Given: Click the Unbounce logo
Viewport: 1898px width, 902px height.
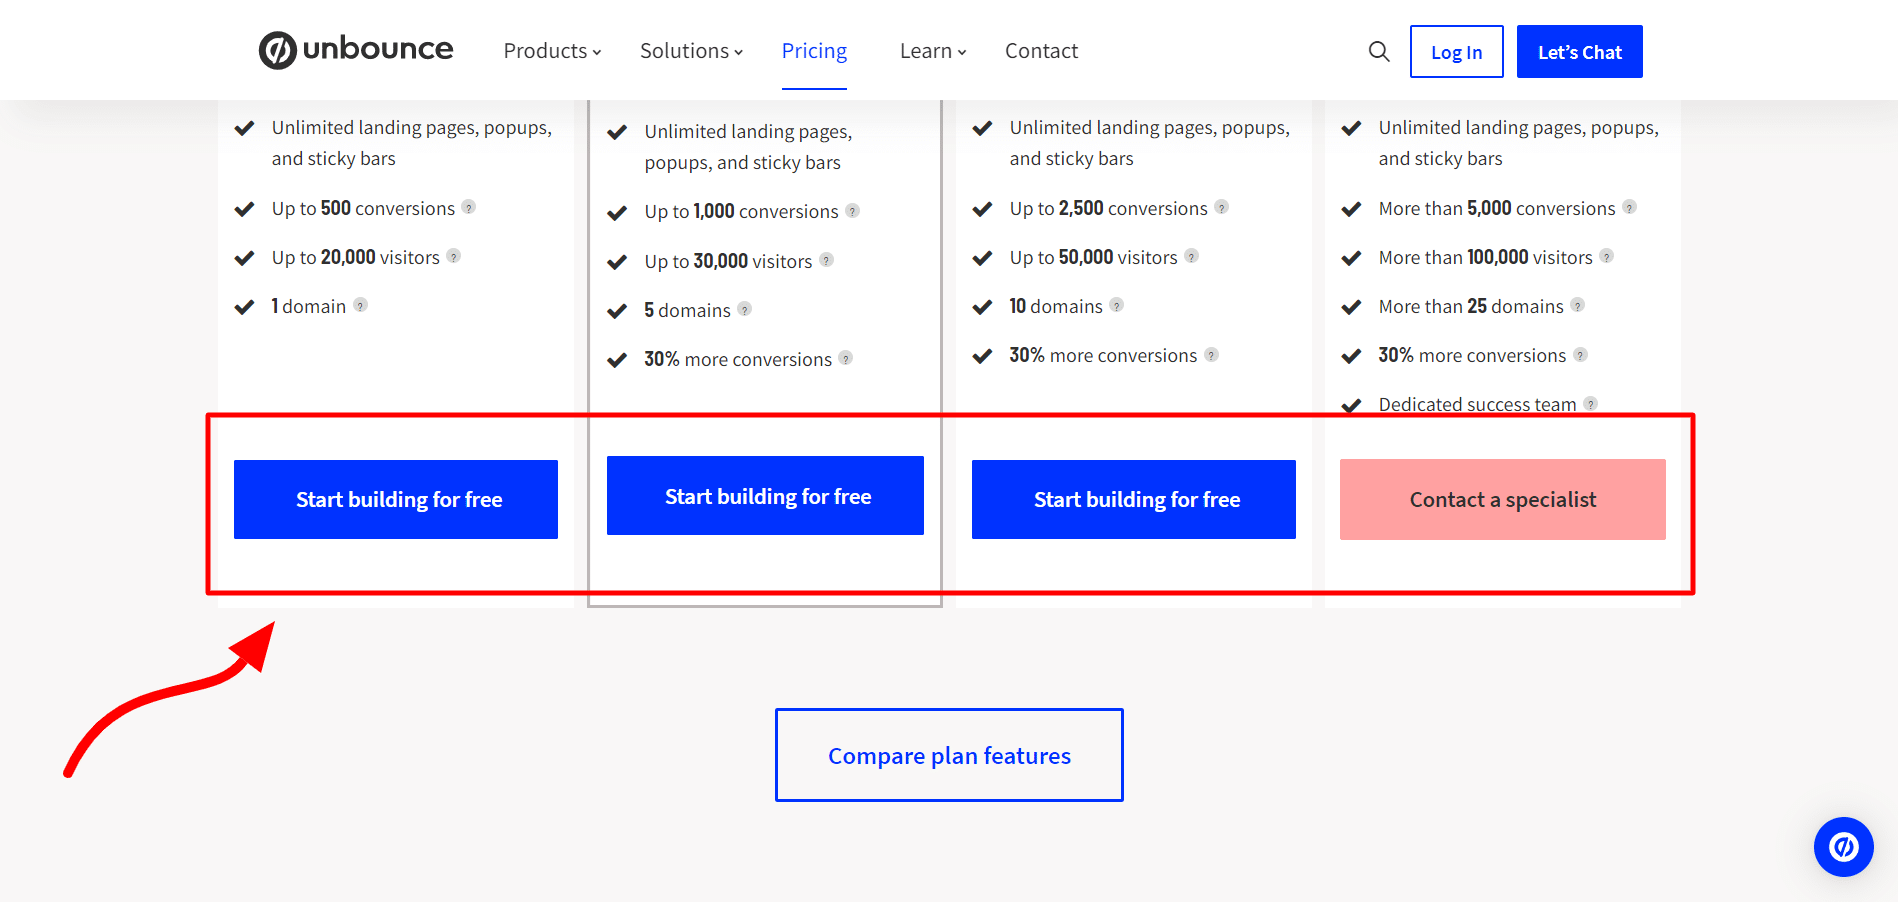Looking at the screenshot, I should 356,50.
